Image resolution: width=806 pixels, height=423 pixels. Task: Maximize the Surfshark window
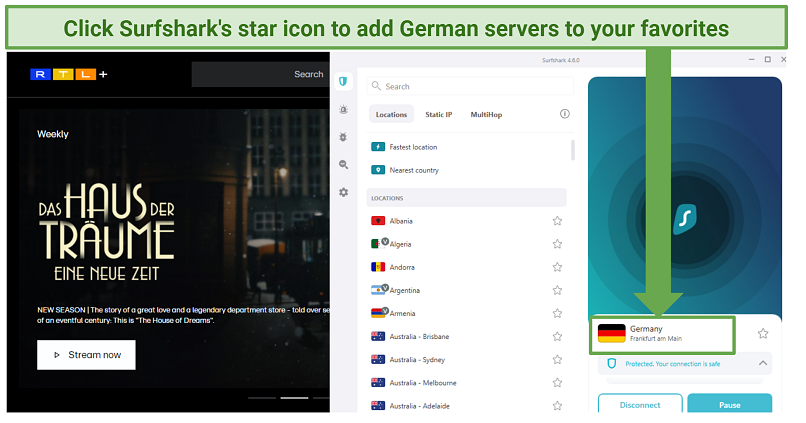coord(767,60)
